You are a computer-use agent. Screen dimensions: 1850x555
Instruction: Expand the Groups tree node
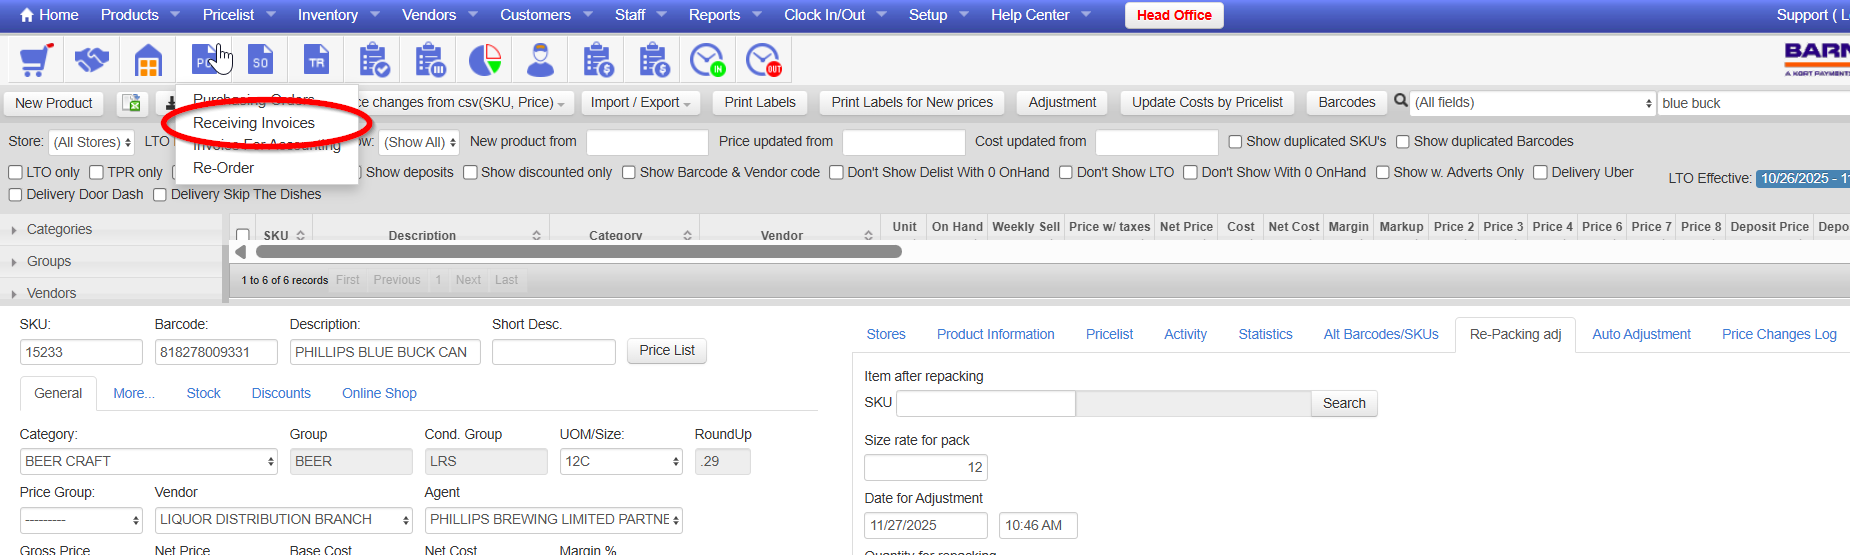[14, 262]
